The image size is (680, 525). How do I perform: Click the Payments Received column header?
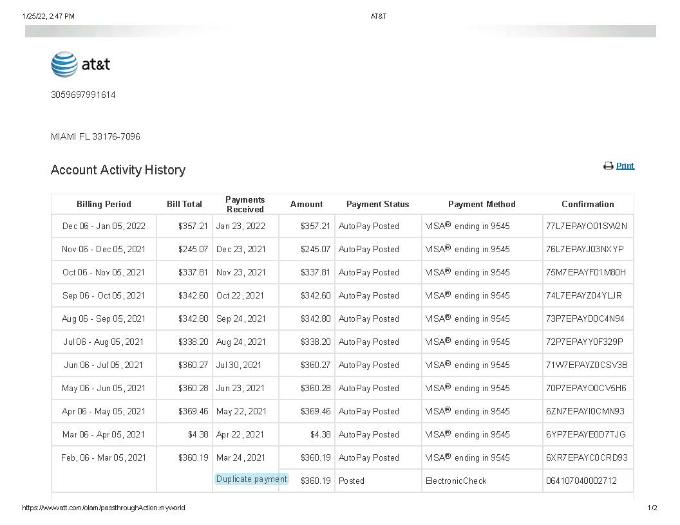(245, 204)
